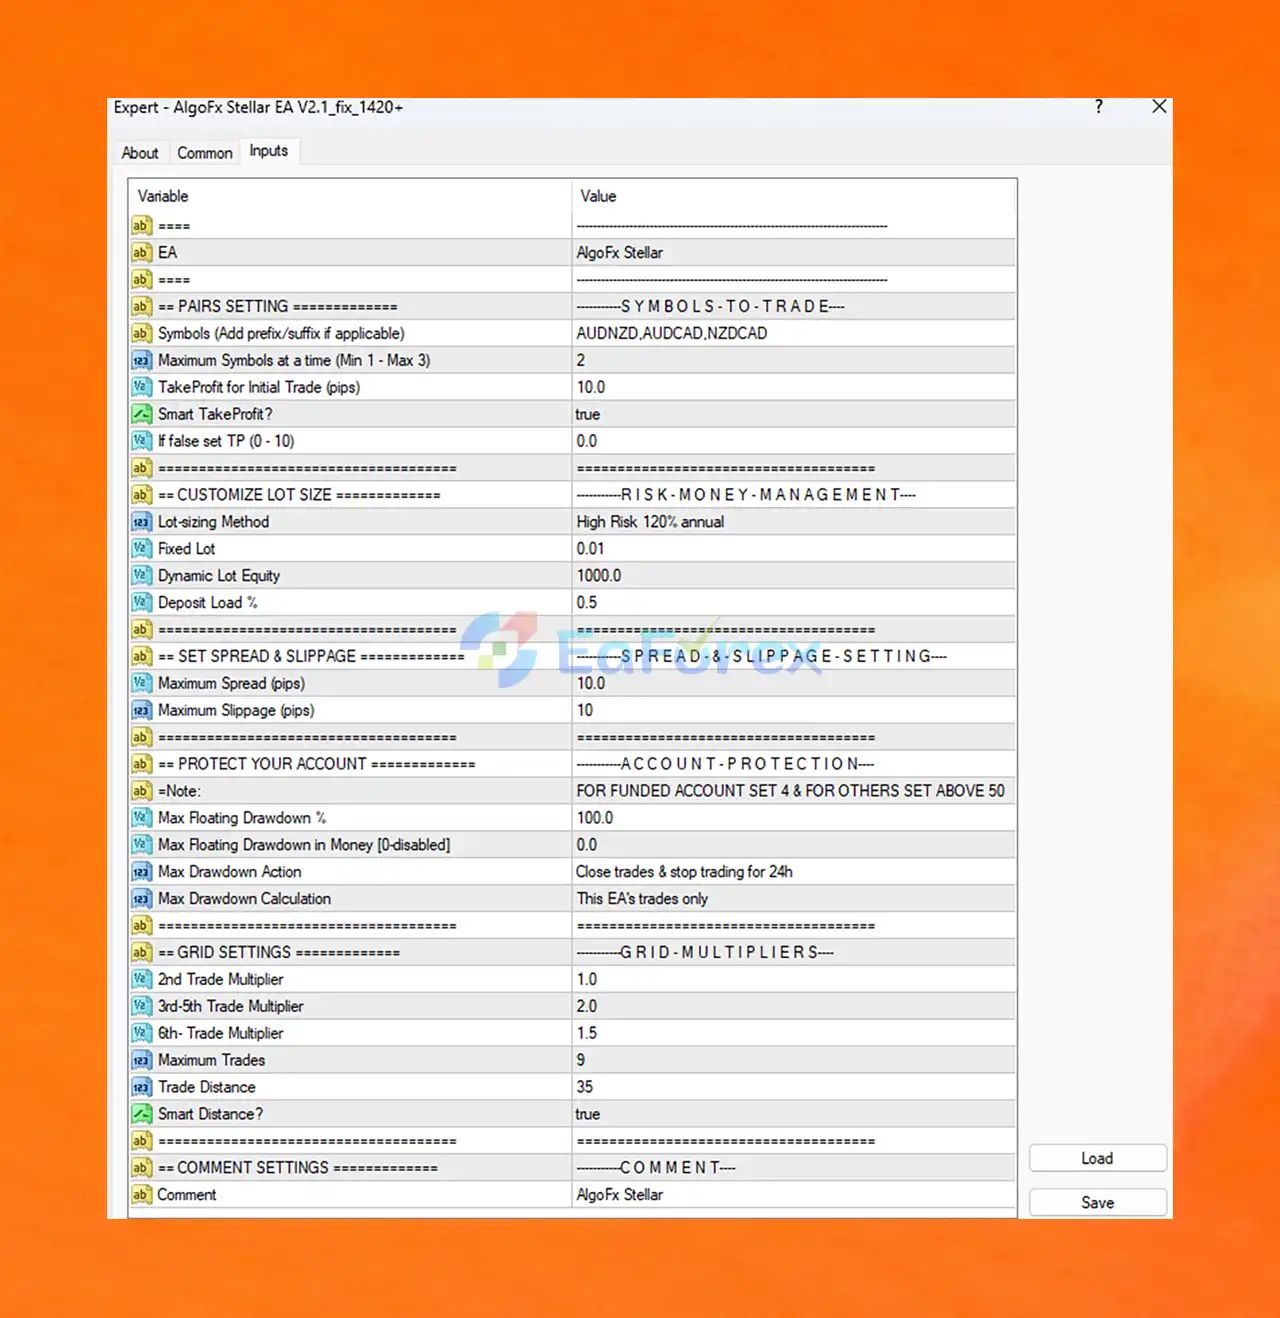This screenshot has width=1280, height=1318.
Task: Click the icon beside Dynamic Lot Equity
Action: point(142,576)
